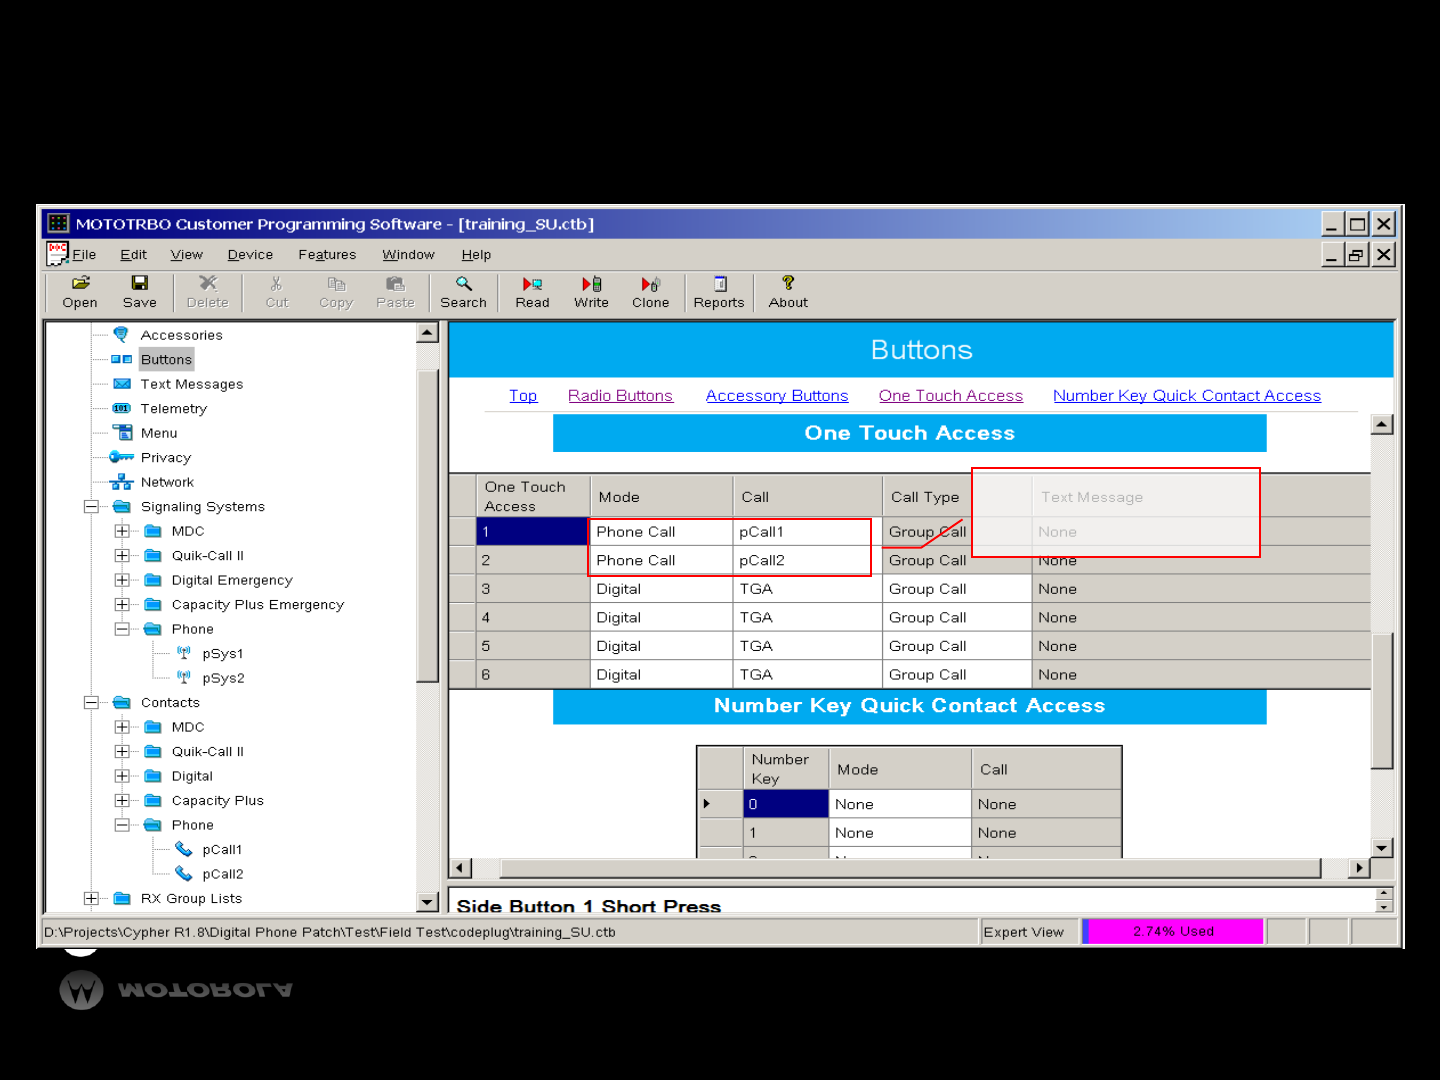Click the Mode cell for Number Key 1

click(x=900, y=832)
